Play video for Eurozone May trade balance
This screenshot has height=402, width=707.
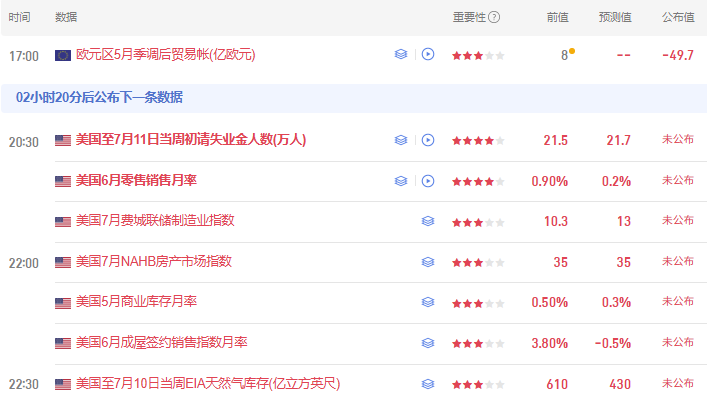(428, 55)
